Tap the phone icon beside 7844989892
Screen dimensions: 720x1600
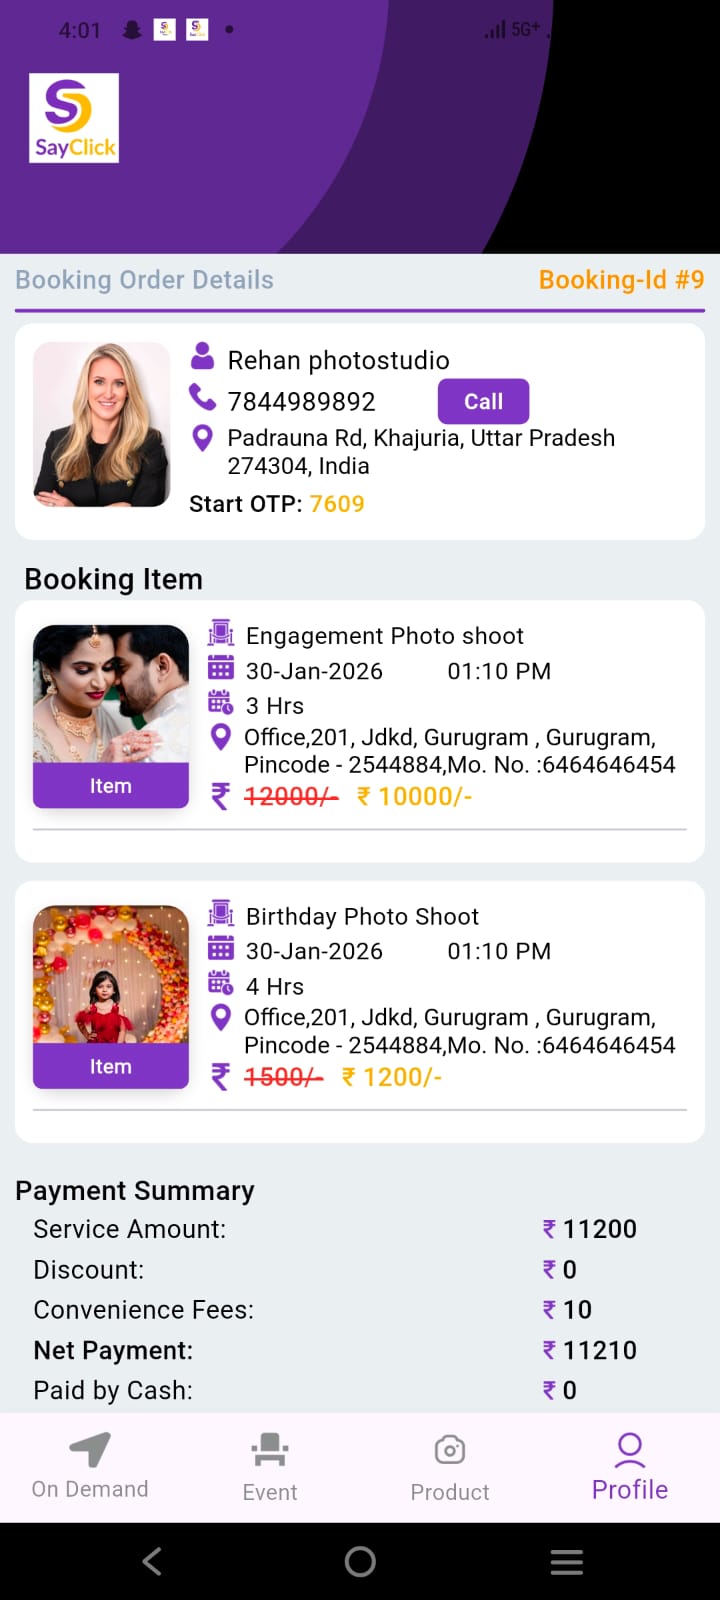[x=202, y=399]
